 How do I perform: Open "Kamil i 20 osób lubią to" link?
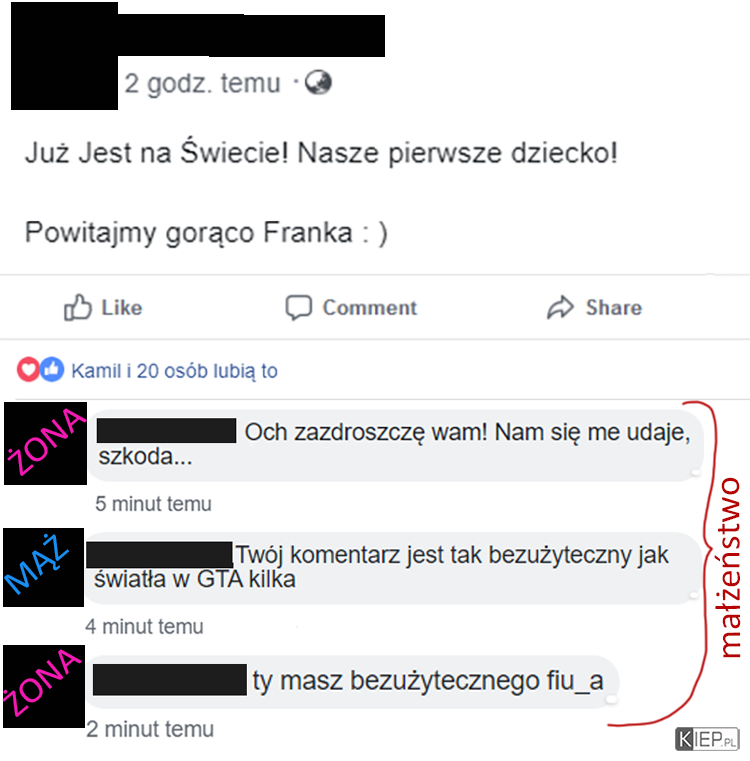pos(174,371)
